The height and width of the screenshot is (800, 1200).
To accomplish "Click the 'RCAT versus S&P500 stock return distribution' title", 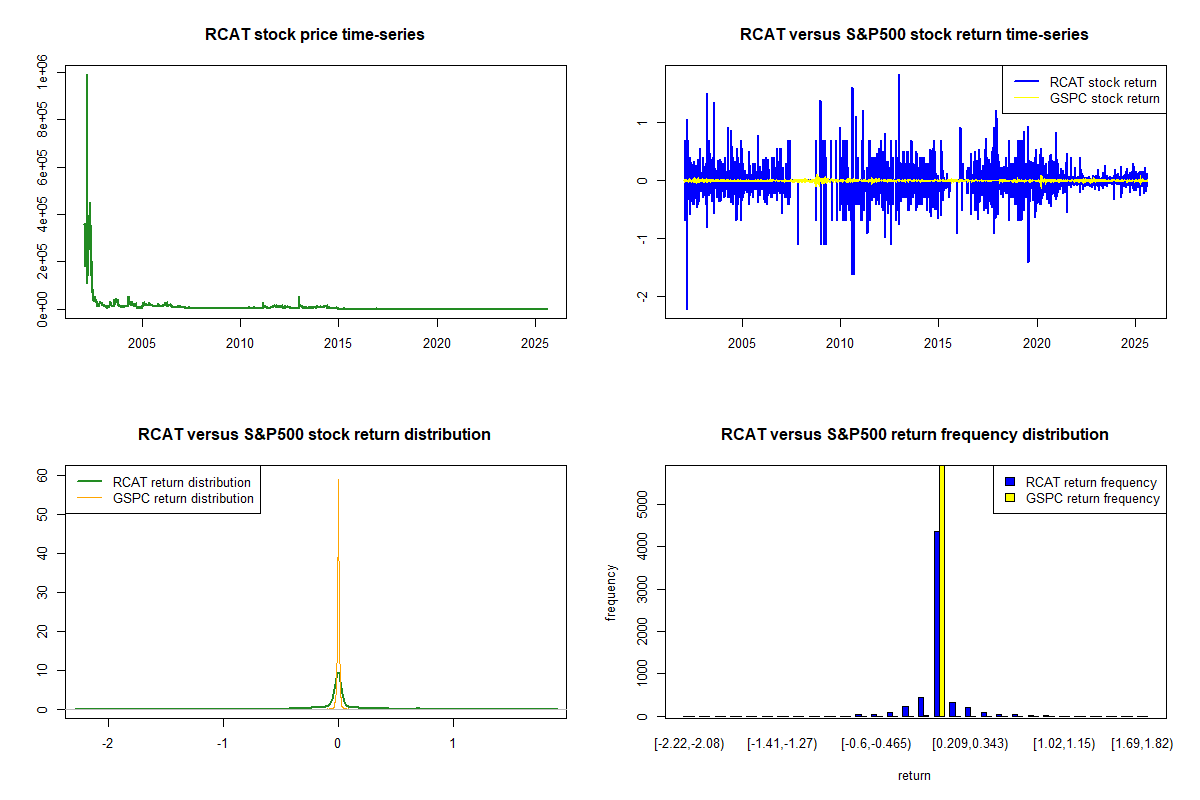I will (x=315, y=435).
